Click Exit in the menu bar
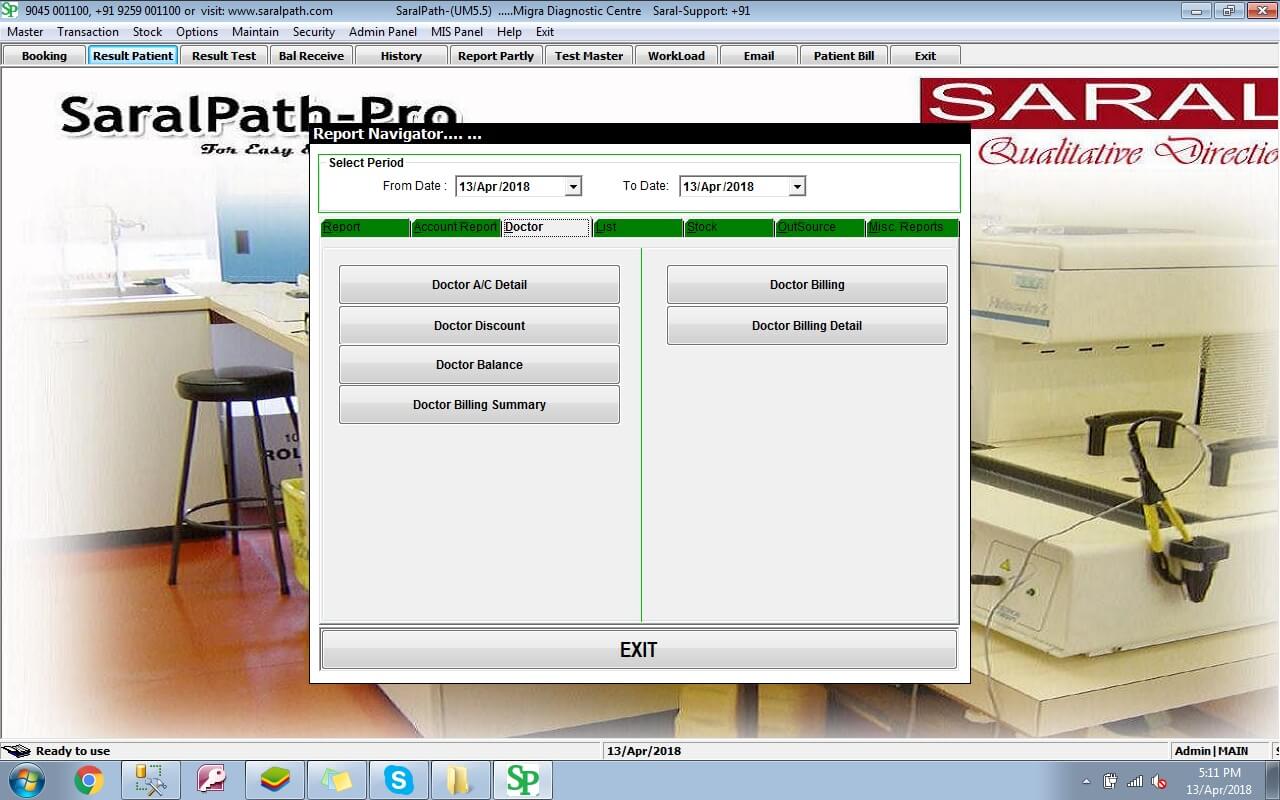The image size is (1280, 800). [545, 32]
